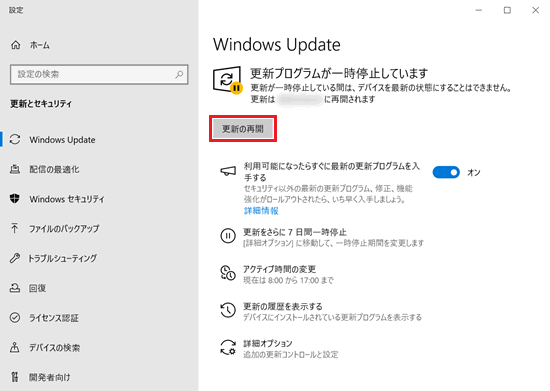Click the 更新とセキュリティ section heading
Image resolution: width=550 pixels, height=391 pixels.
click(41, 104)
